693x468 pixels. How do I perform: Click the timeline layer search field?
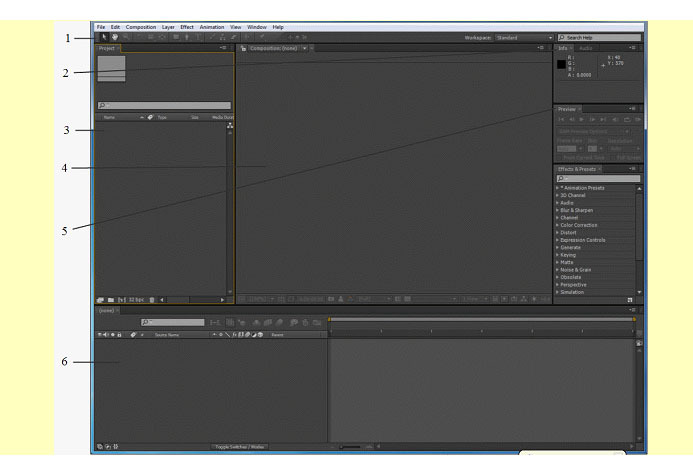[x=173, y=322]
